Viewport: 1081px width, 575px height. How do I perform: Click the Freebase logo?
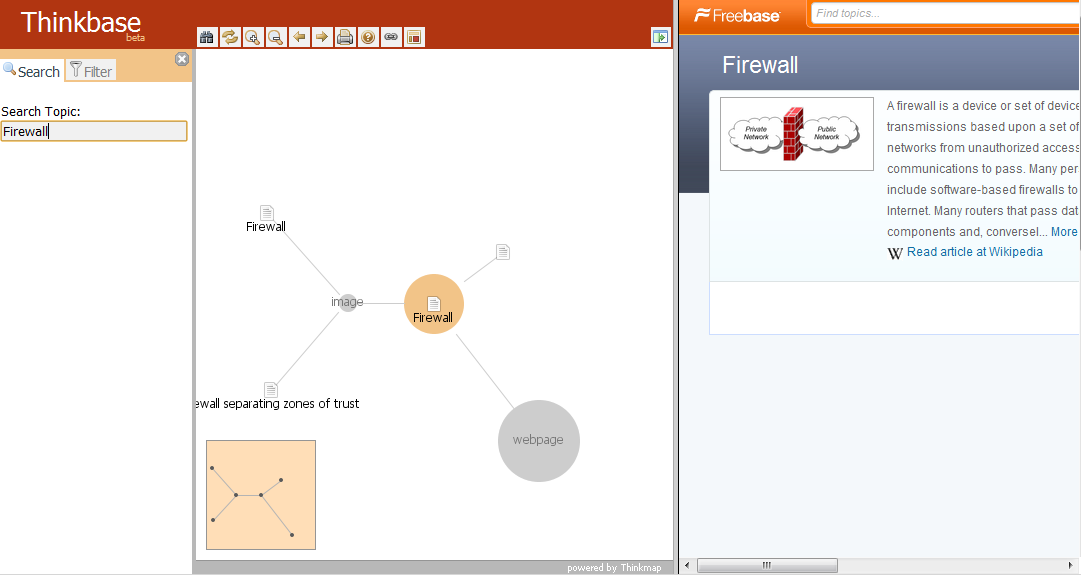point(737,15)
